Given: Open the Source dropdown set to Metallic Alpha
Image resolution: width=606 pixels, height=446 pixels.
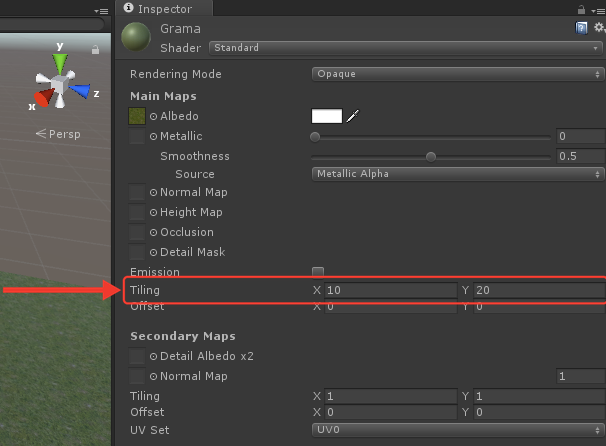Looking at the screenshot, I should [x=458, y=174].
